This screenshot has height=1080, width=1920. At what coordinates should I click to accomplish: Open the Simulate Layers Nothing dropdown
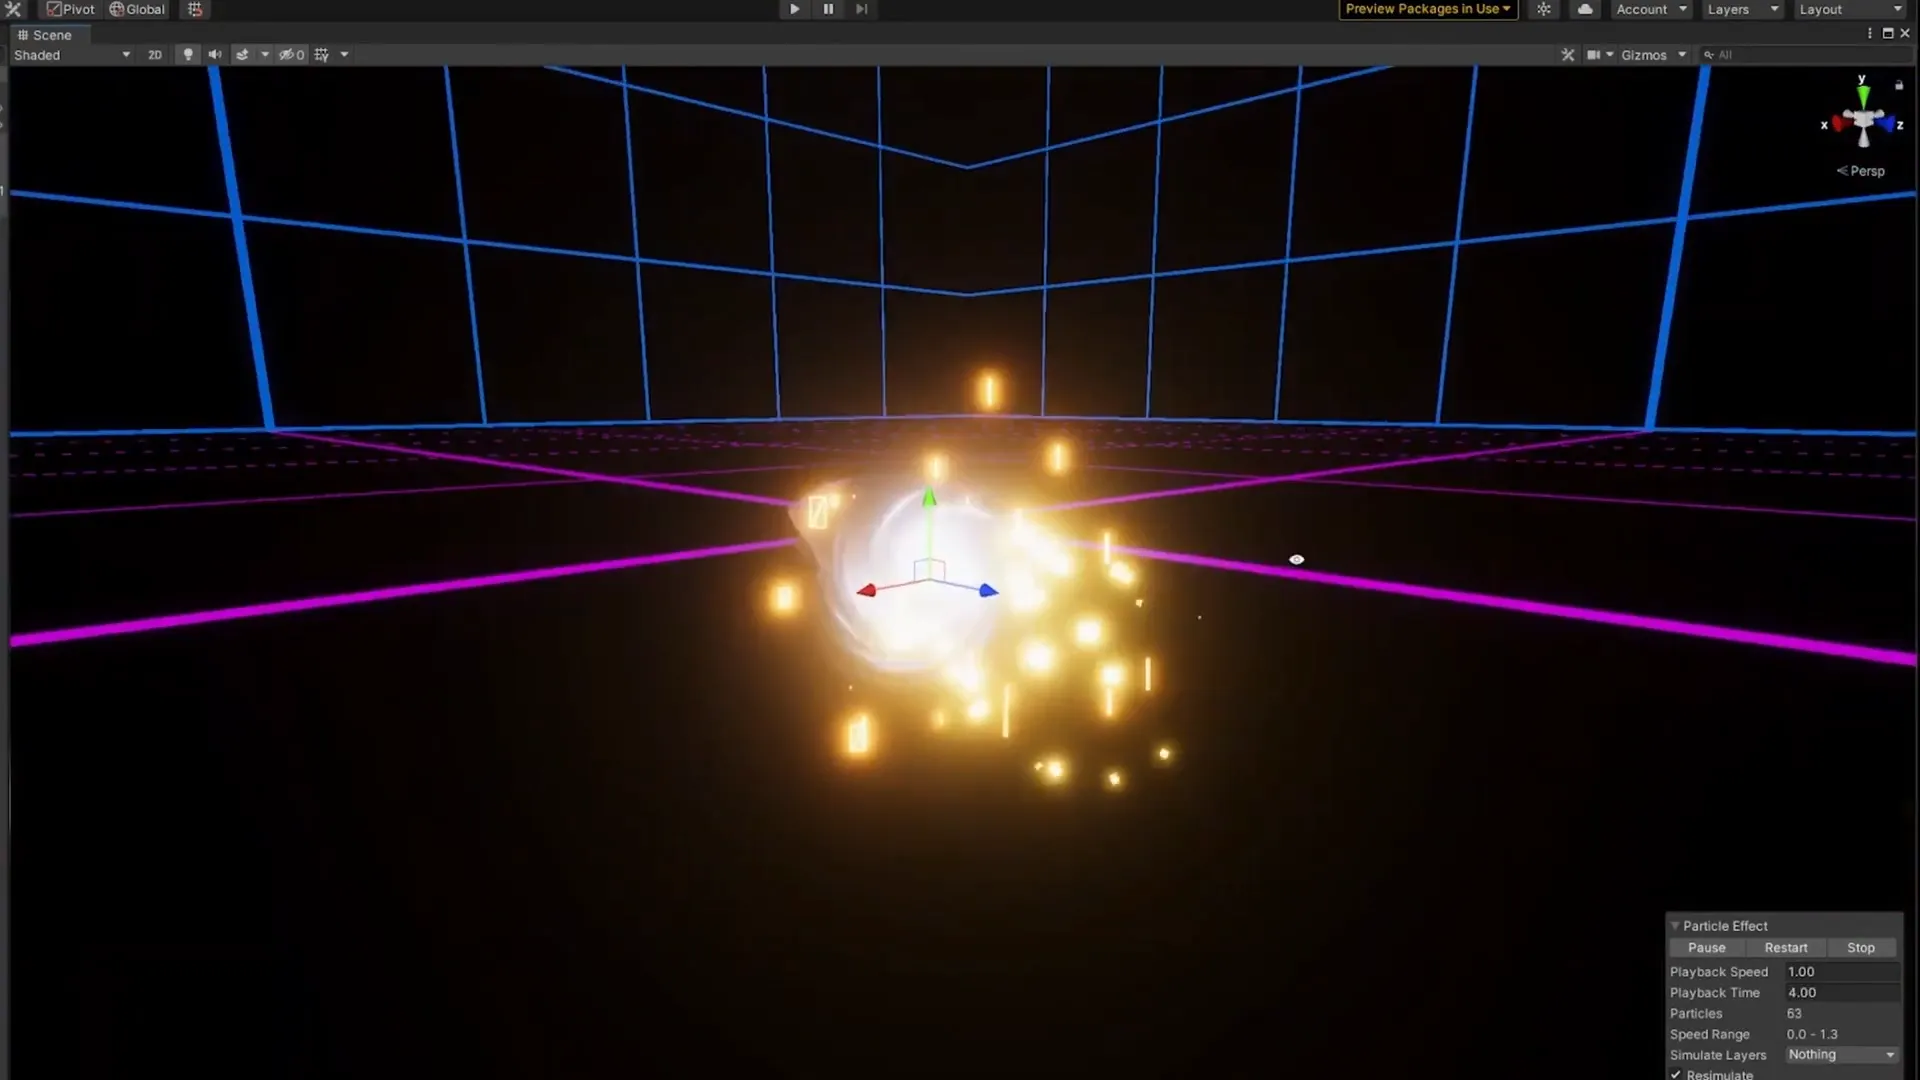coord(1841,1055)
